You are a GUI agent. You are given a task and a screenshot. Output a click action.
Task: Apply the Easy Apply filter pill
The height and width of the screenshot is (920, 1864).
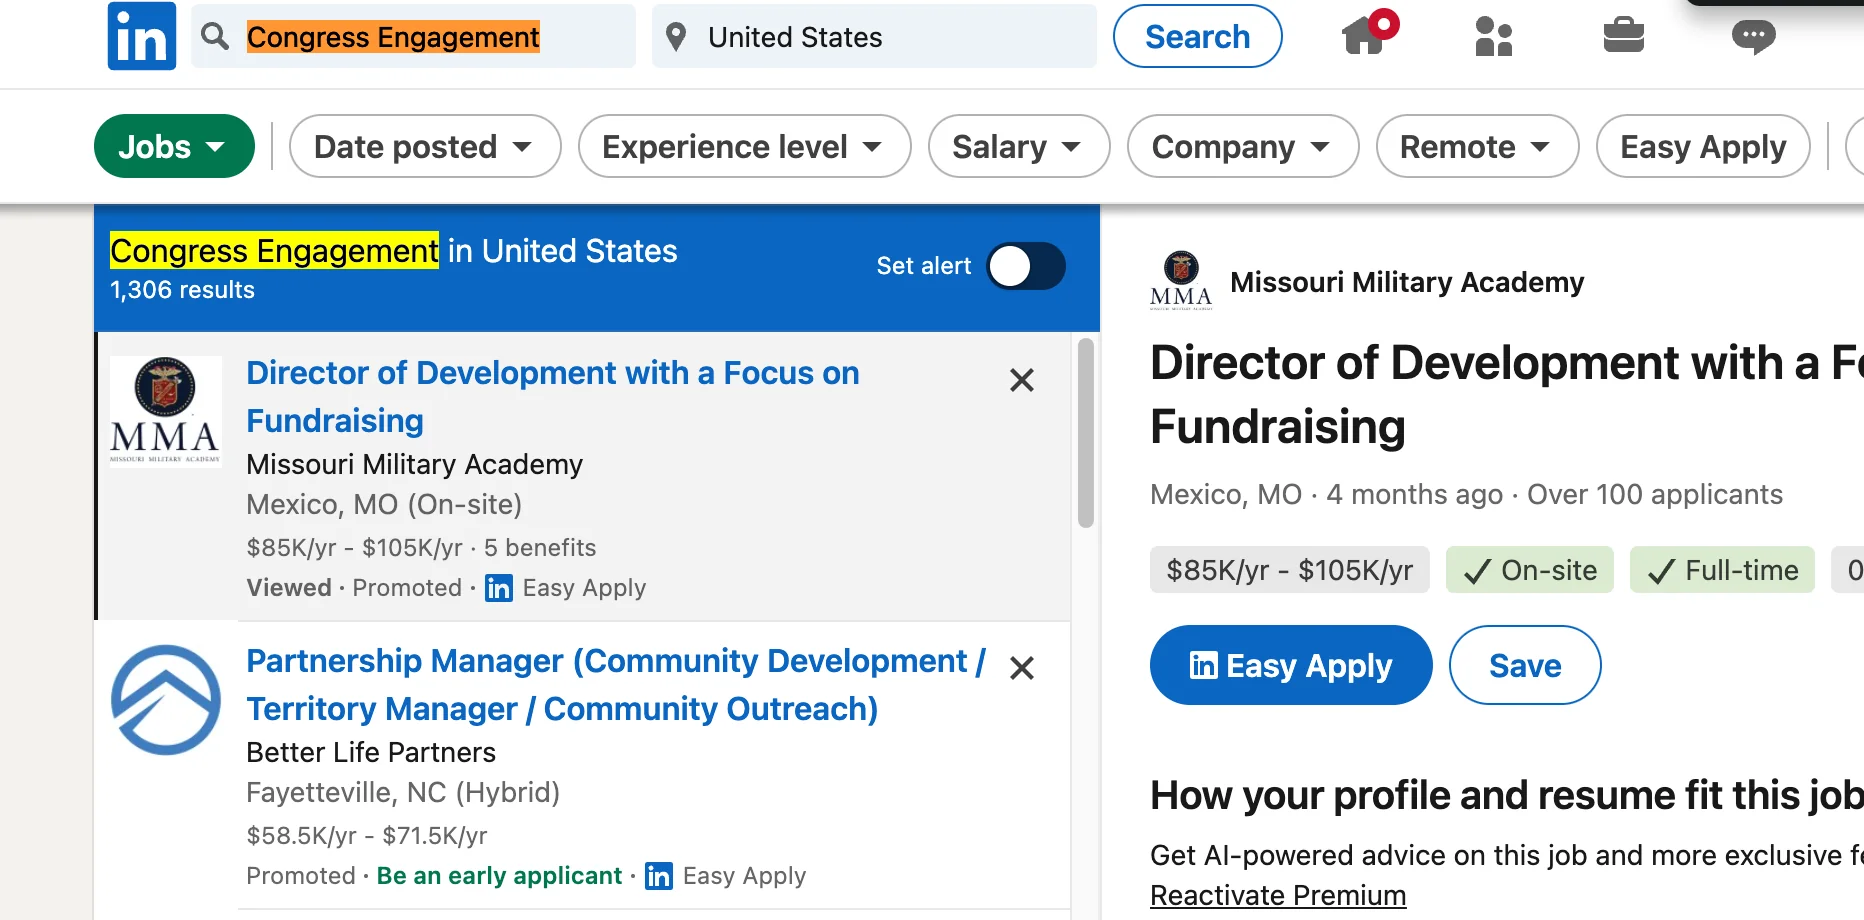(x=1703, y=146)
